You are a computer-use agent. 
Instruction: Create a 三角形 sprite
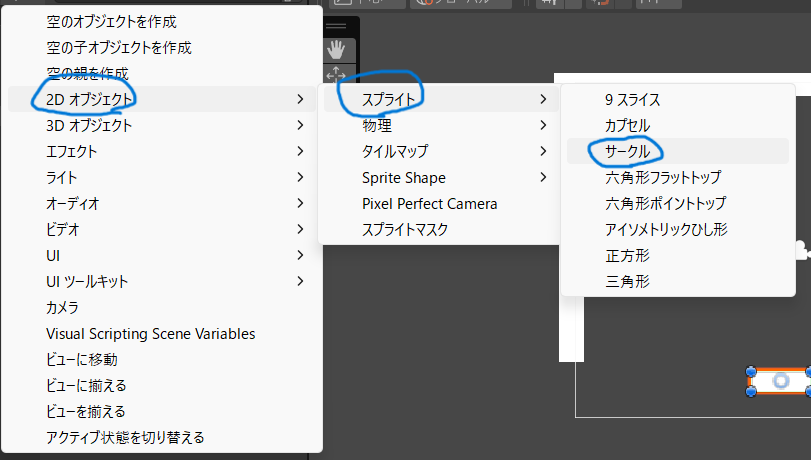tap(627, 281)
